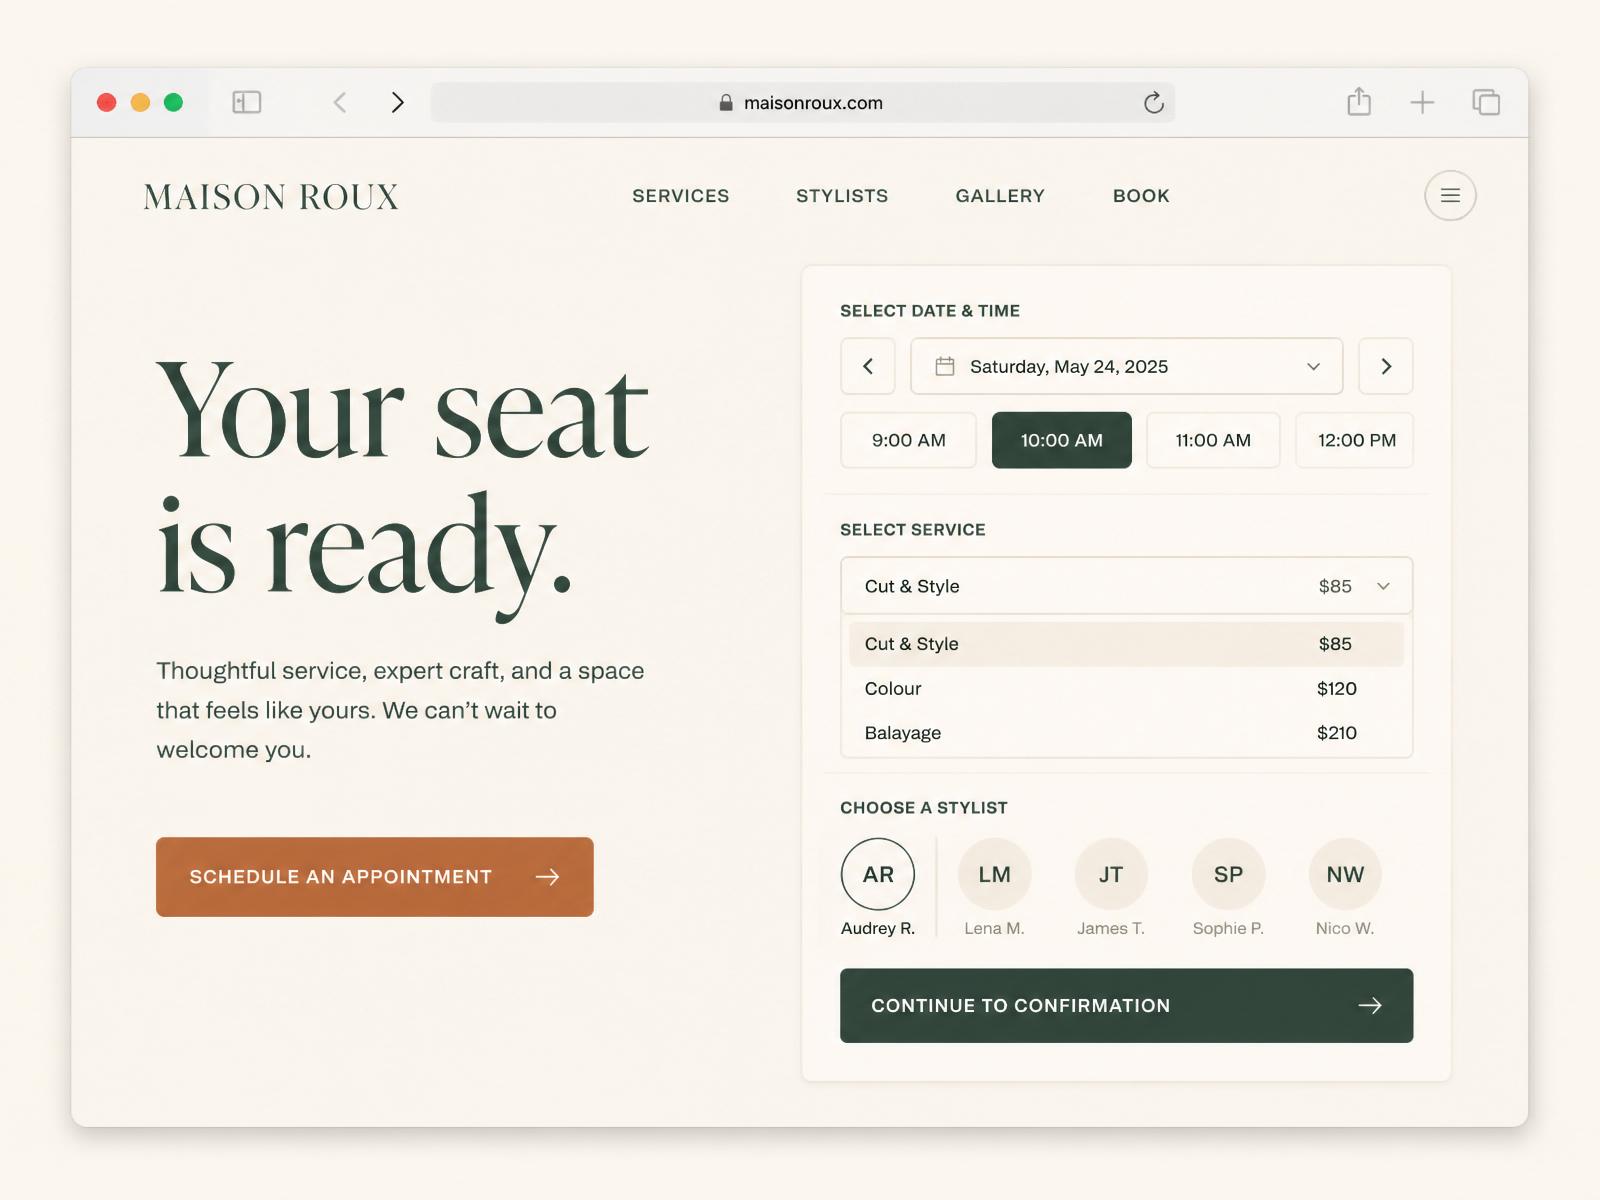Screen dimensions: 1600x1200
Task: Select the 12:00 PM time slot
Action: (x=1355, y=440)
